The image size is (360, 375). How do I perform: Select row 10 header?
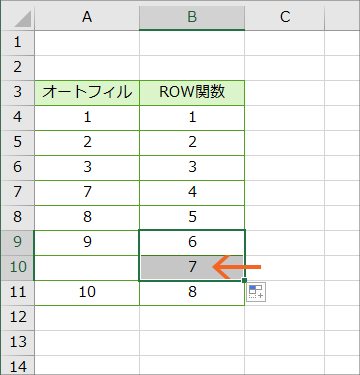click(x=17, y=268)
